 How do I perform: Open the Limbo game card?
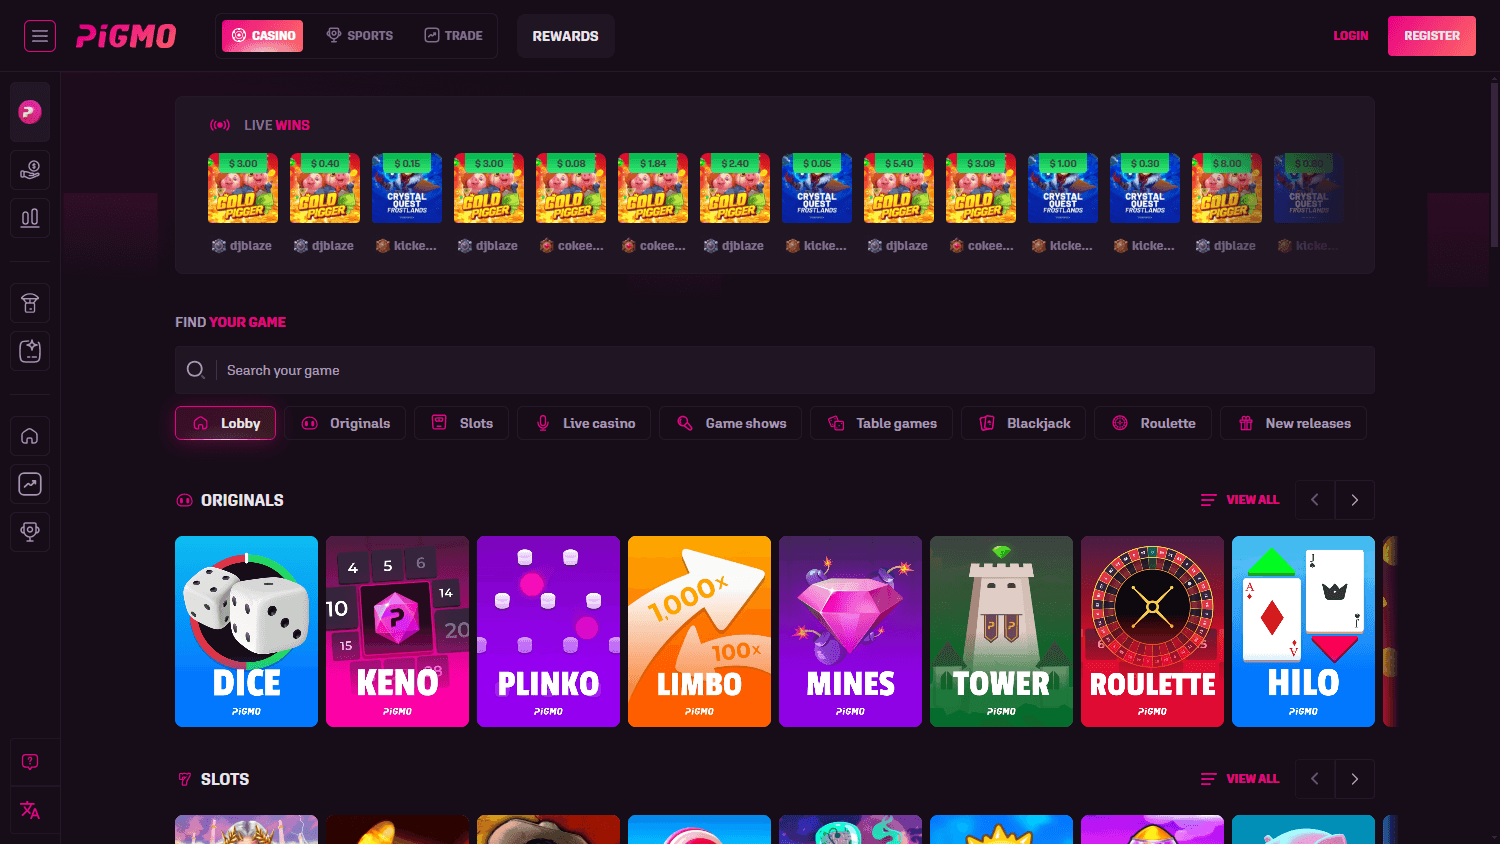(x=699, y=631)
